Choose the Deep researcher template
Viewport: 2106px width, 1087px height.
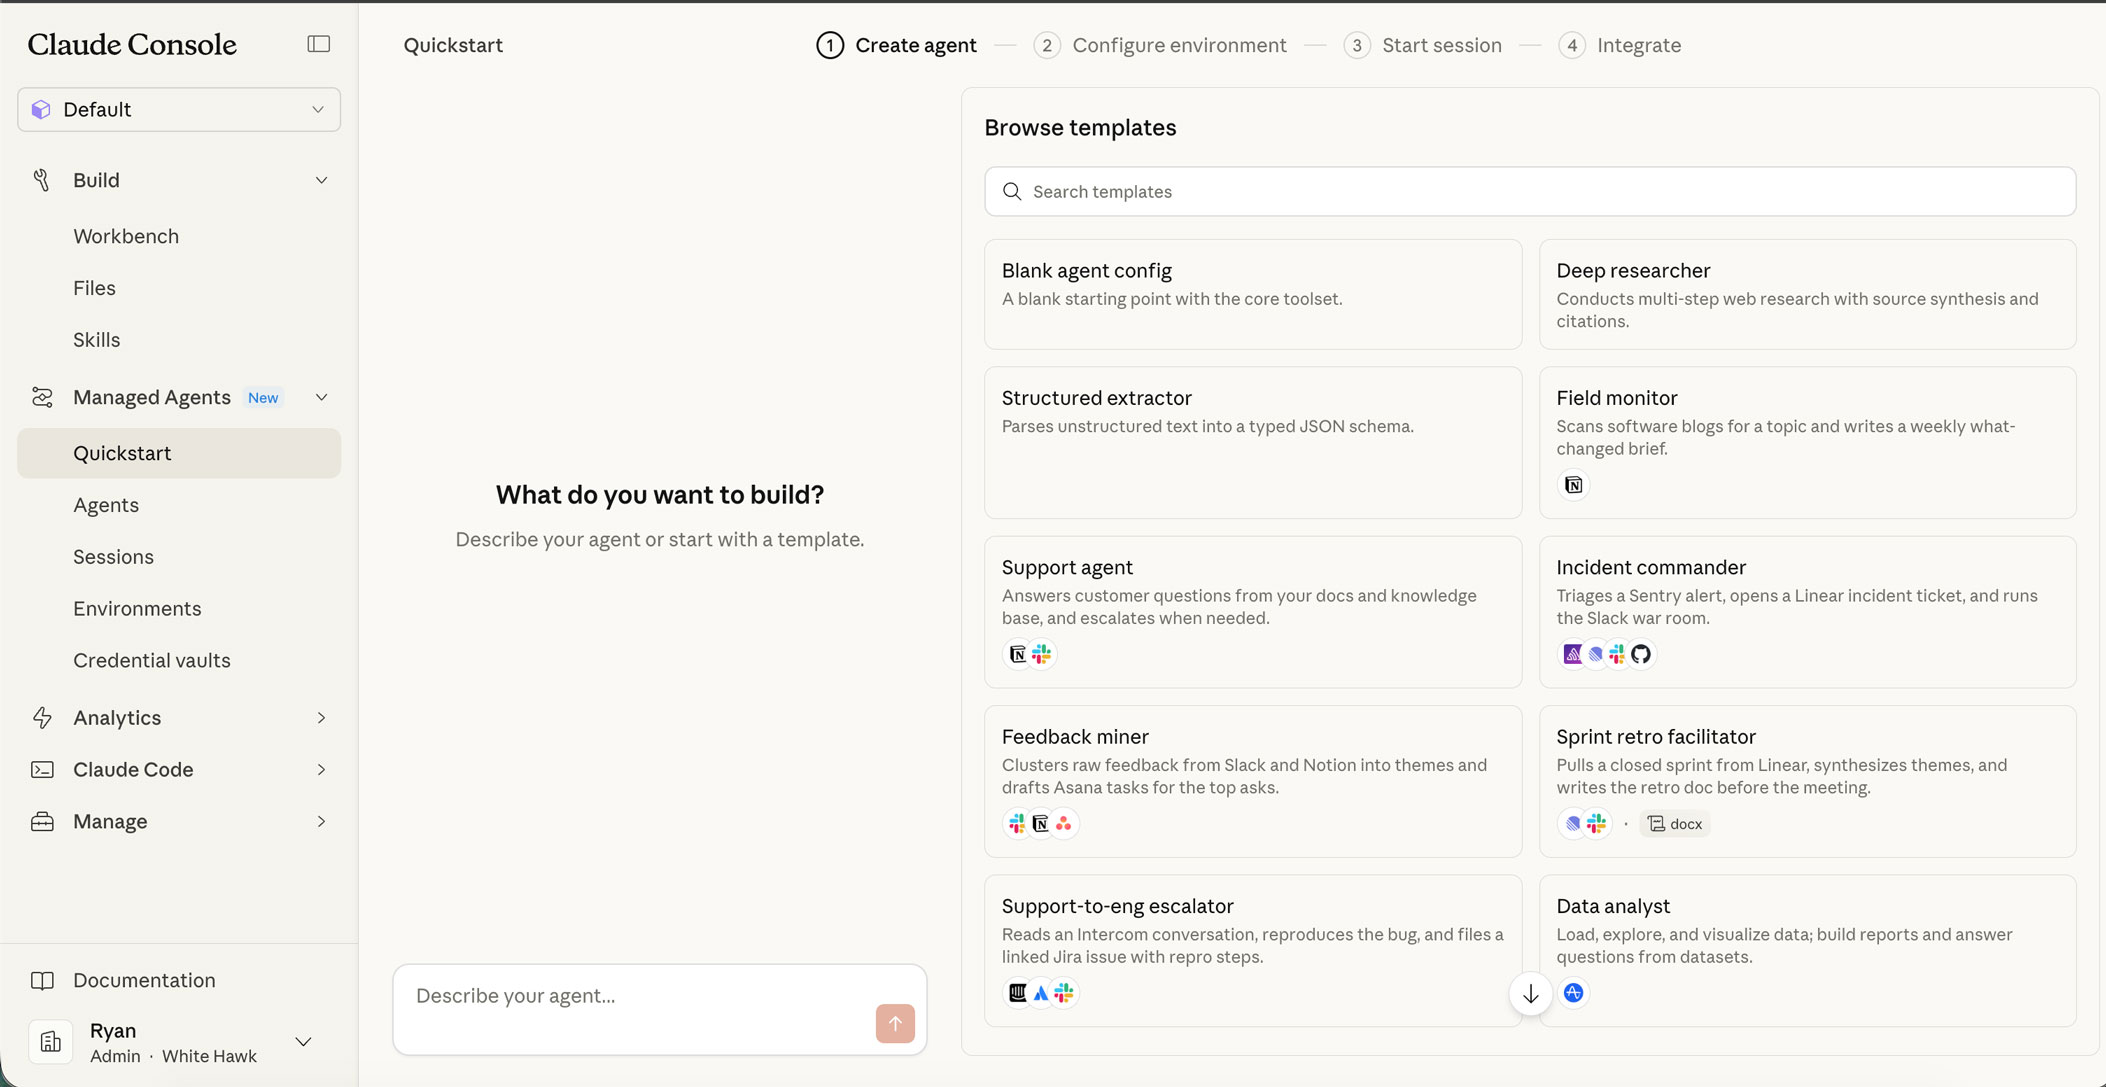[x=1806, y=293]
